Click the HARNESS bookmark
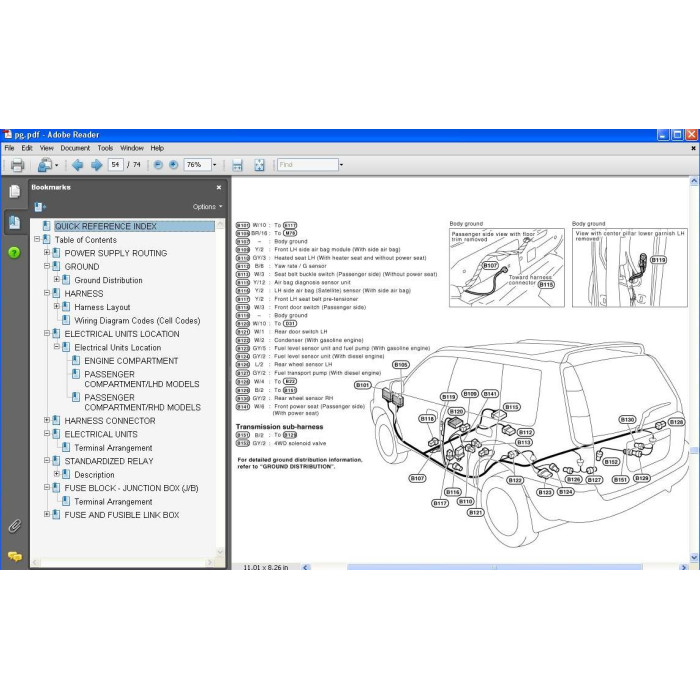The height and width of the screenshot is (700, 700). point(83,294)
